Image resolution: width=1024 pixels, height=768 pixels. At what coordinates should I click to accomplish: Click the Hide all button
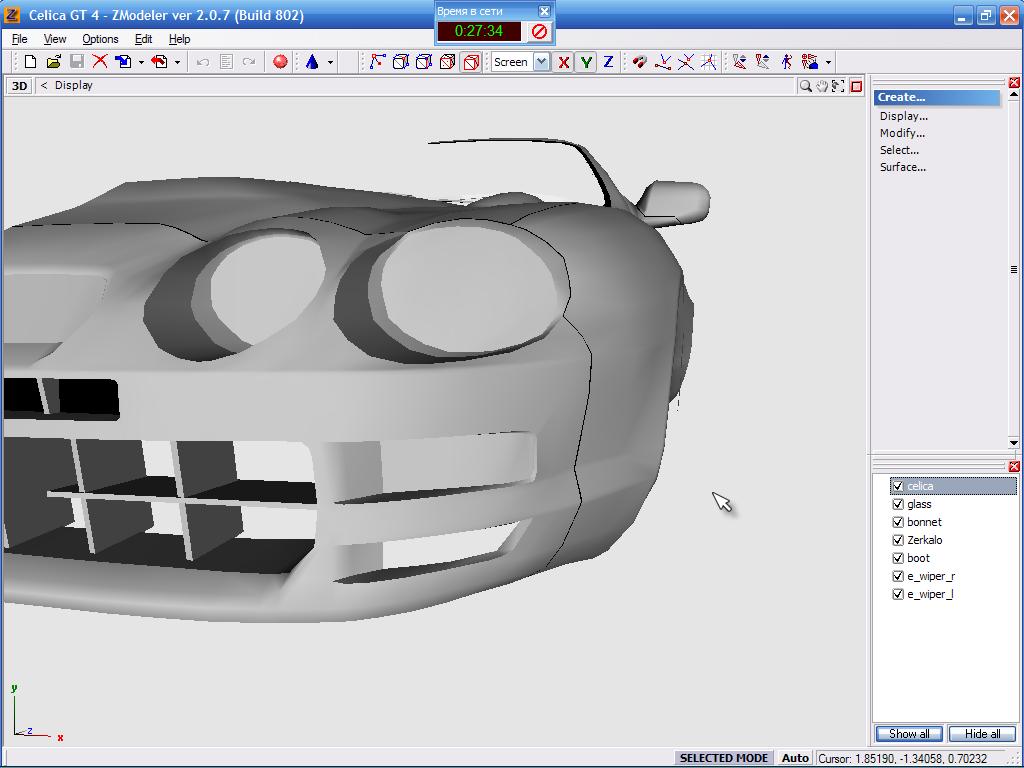tap(982, 734)
